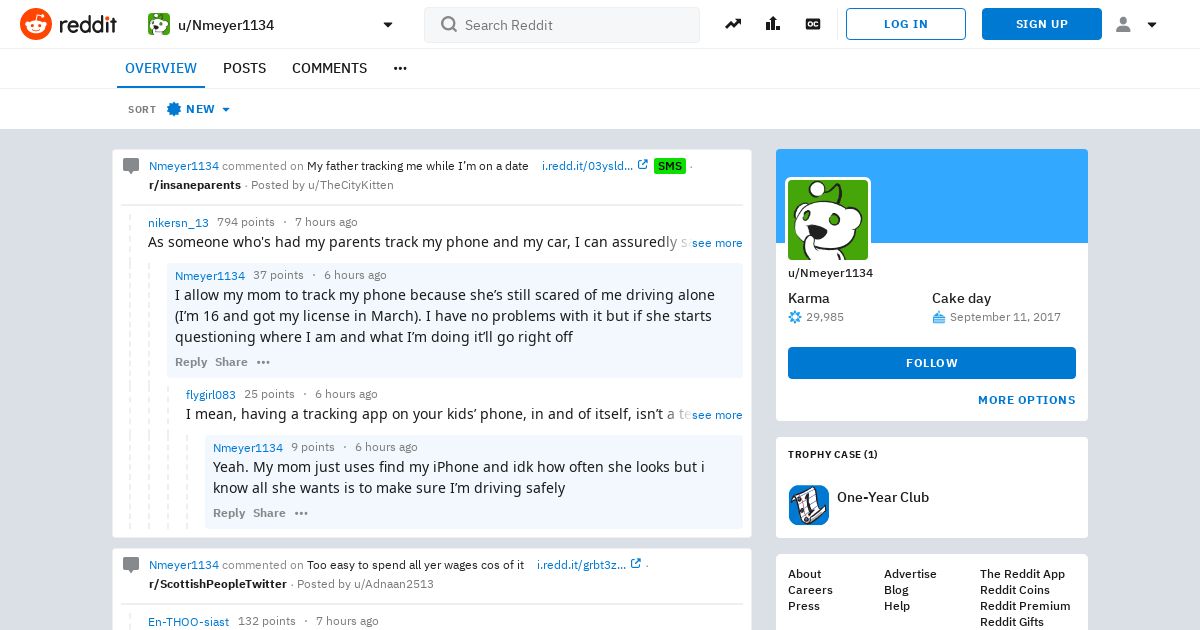Open the Reddit Coins footer link
The height and width of the screenshot is (630, 1200).
click(1015, 590)
